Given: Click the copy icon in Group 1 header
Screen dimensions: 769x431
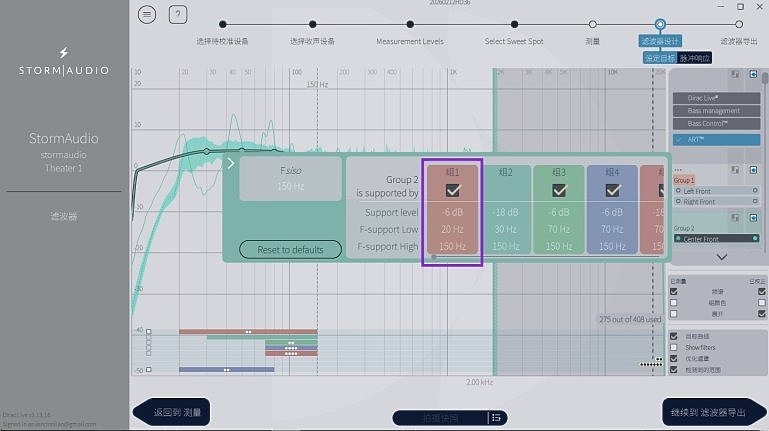Looking at the screenshot, I should pos(735,170).
